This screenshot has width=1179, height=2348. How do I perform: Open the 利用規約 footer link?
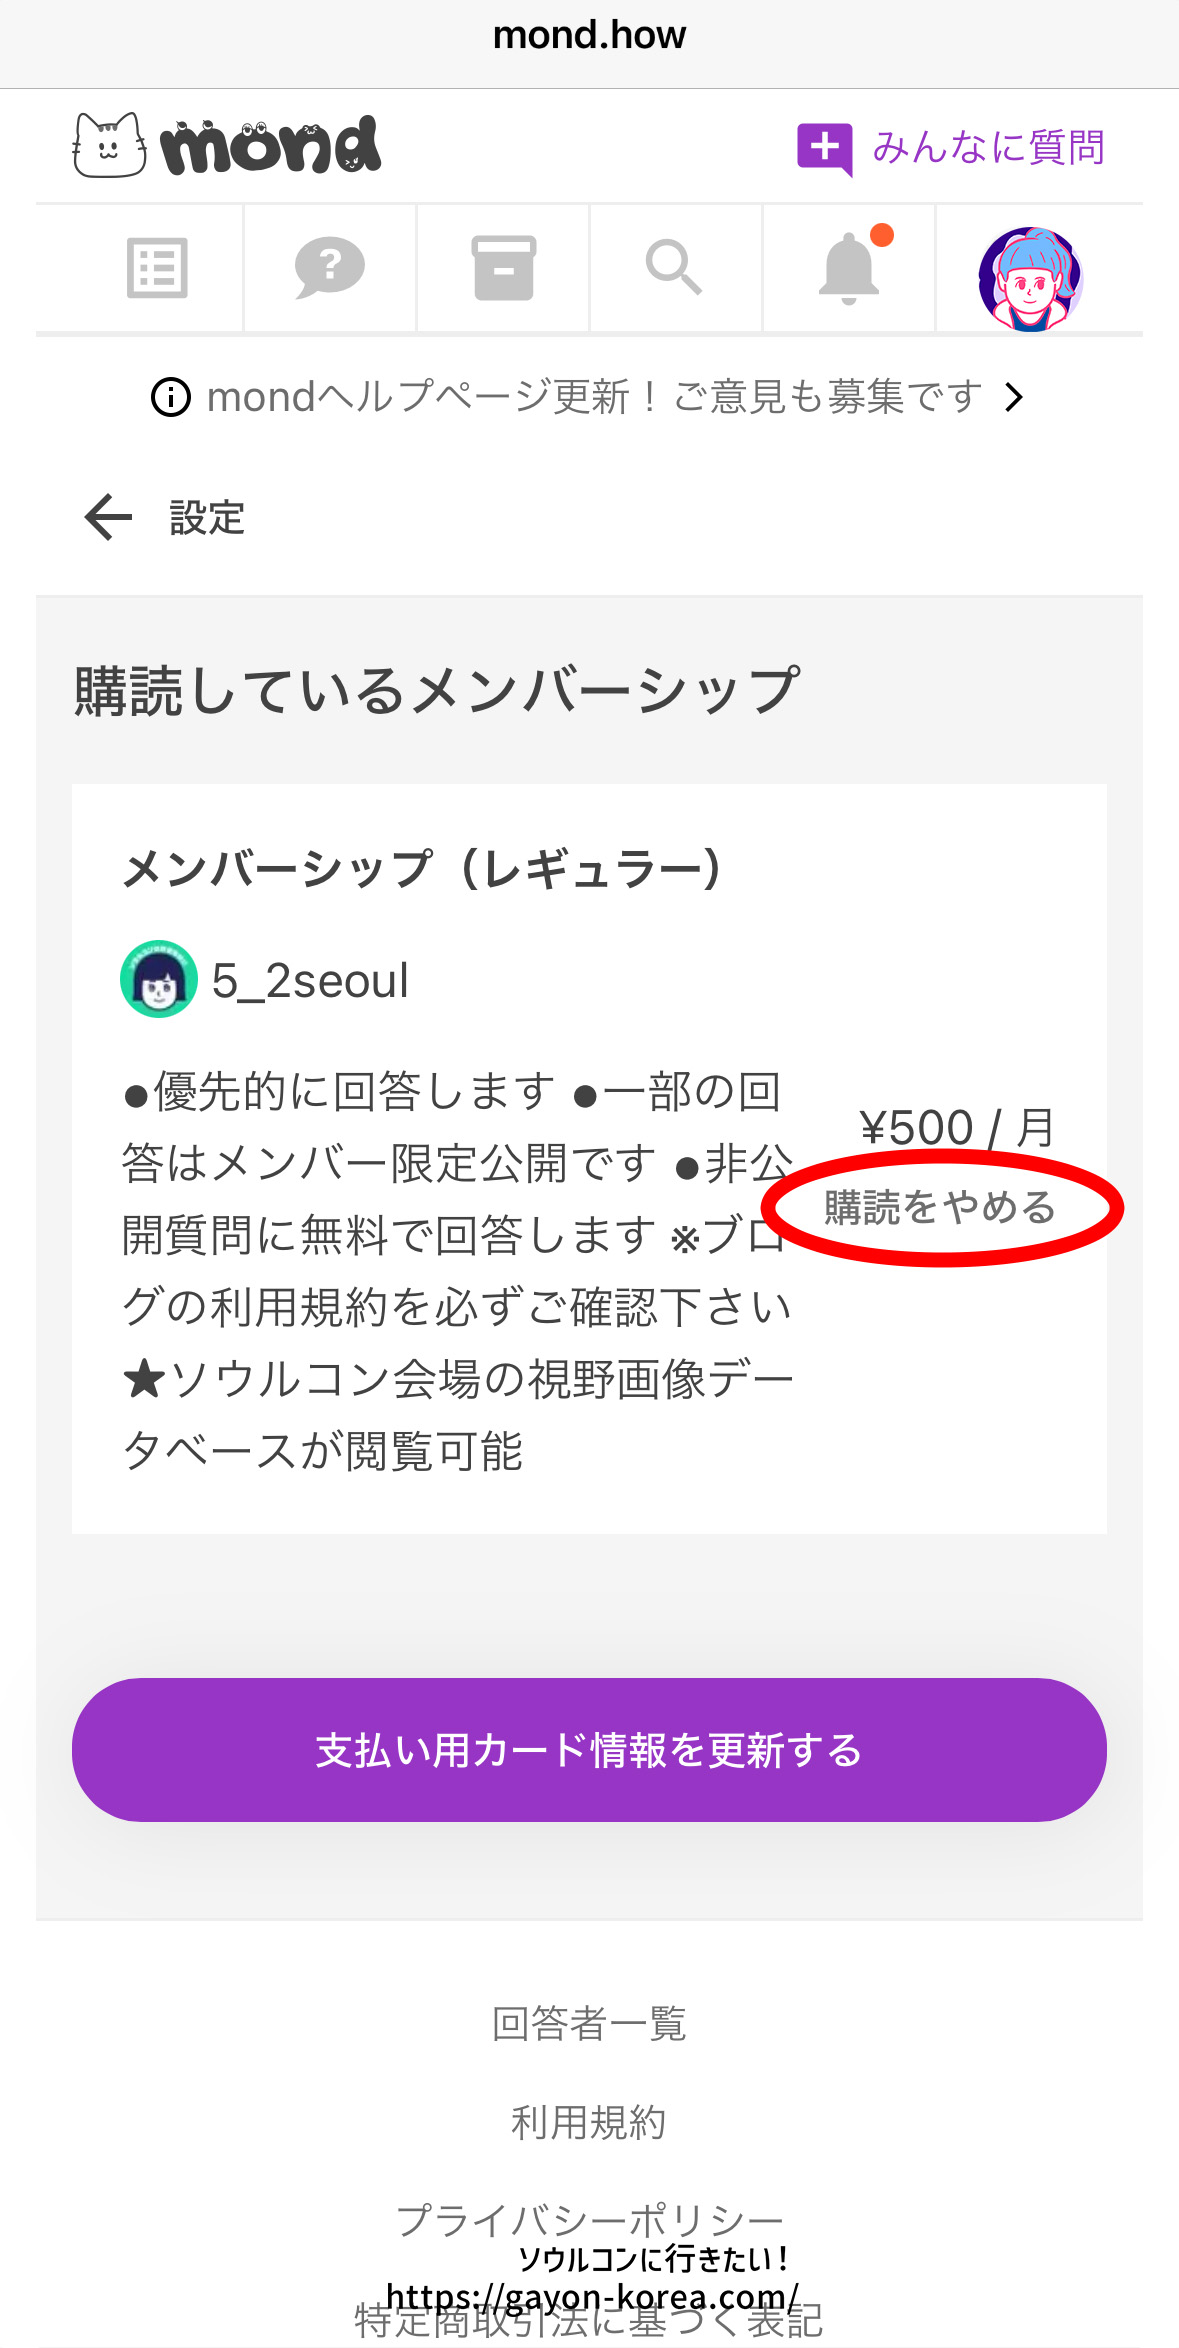(x=589, y=2121)
